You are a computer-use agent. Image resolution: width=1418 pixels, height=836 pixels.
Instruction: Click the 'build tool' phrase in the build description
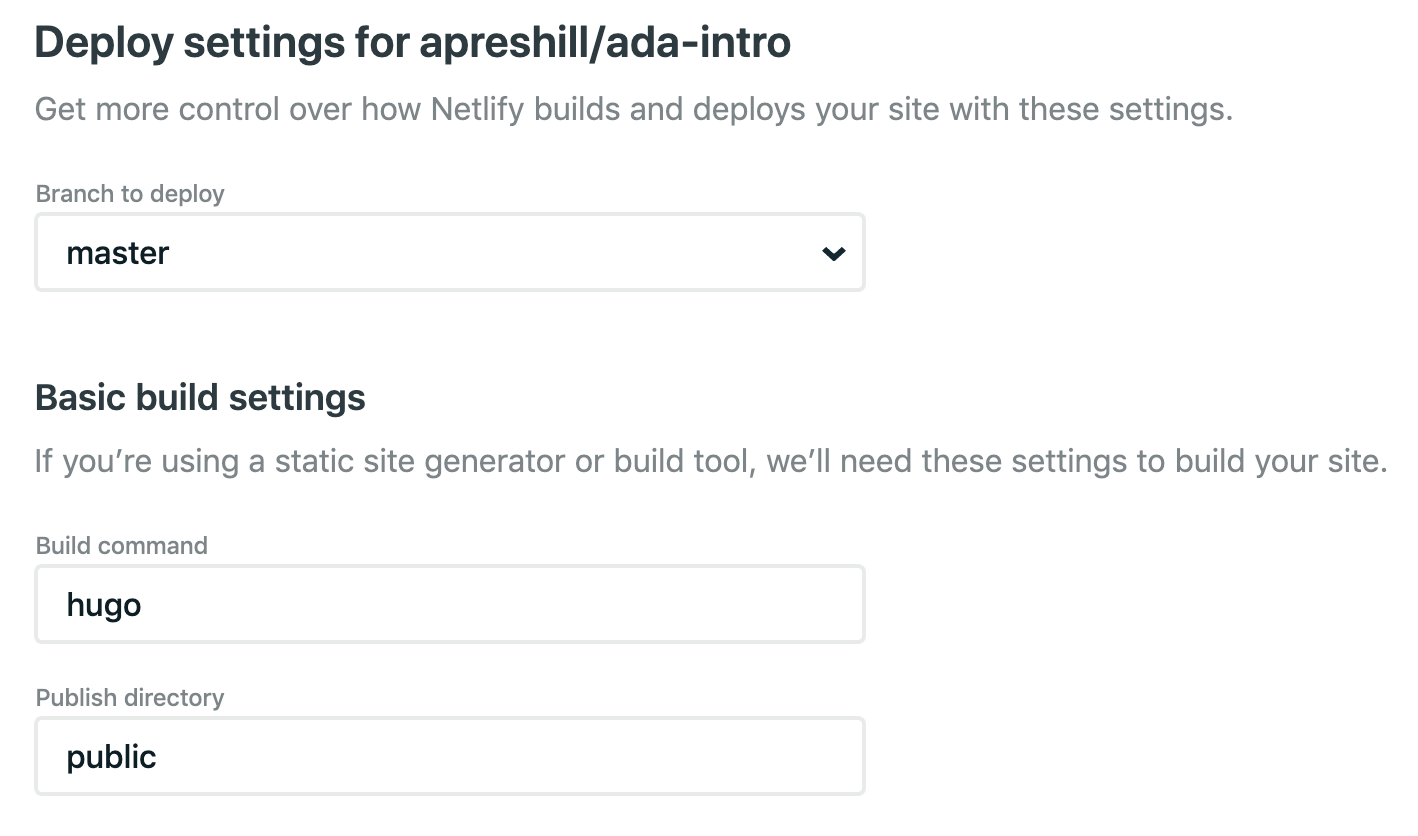point(679,461)
